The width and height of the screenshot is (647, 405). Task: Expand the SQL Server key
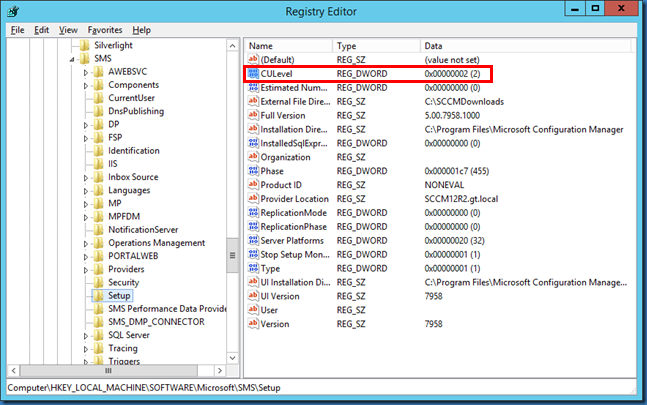pyautogui.click(x=86, y=336)
